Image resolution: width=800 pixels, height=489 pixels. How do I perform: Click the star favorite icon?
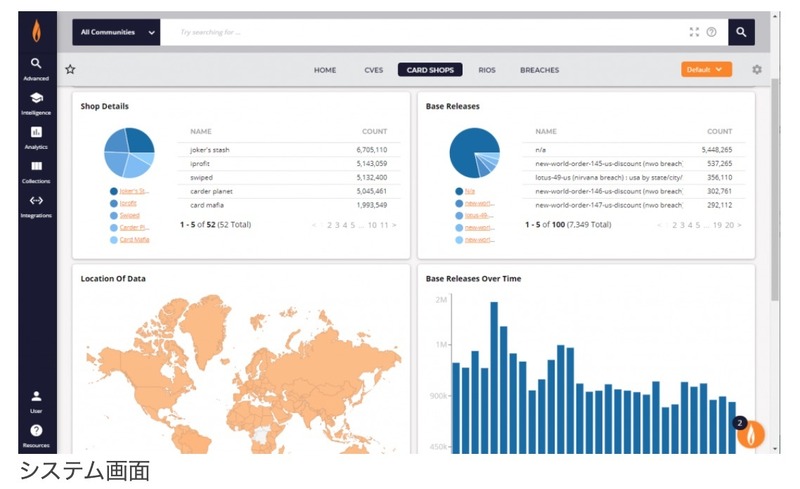pyautogui.click(x=70, y=70)
